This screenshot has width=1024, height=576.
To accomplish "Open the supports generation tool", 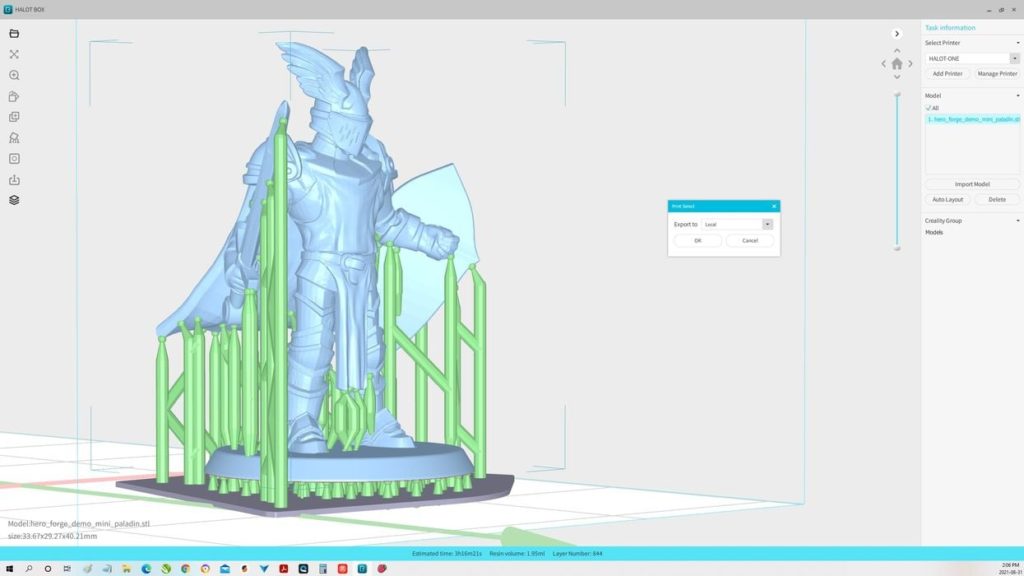I will pos(14,138).
